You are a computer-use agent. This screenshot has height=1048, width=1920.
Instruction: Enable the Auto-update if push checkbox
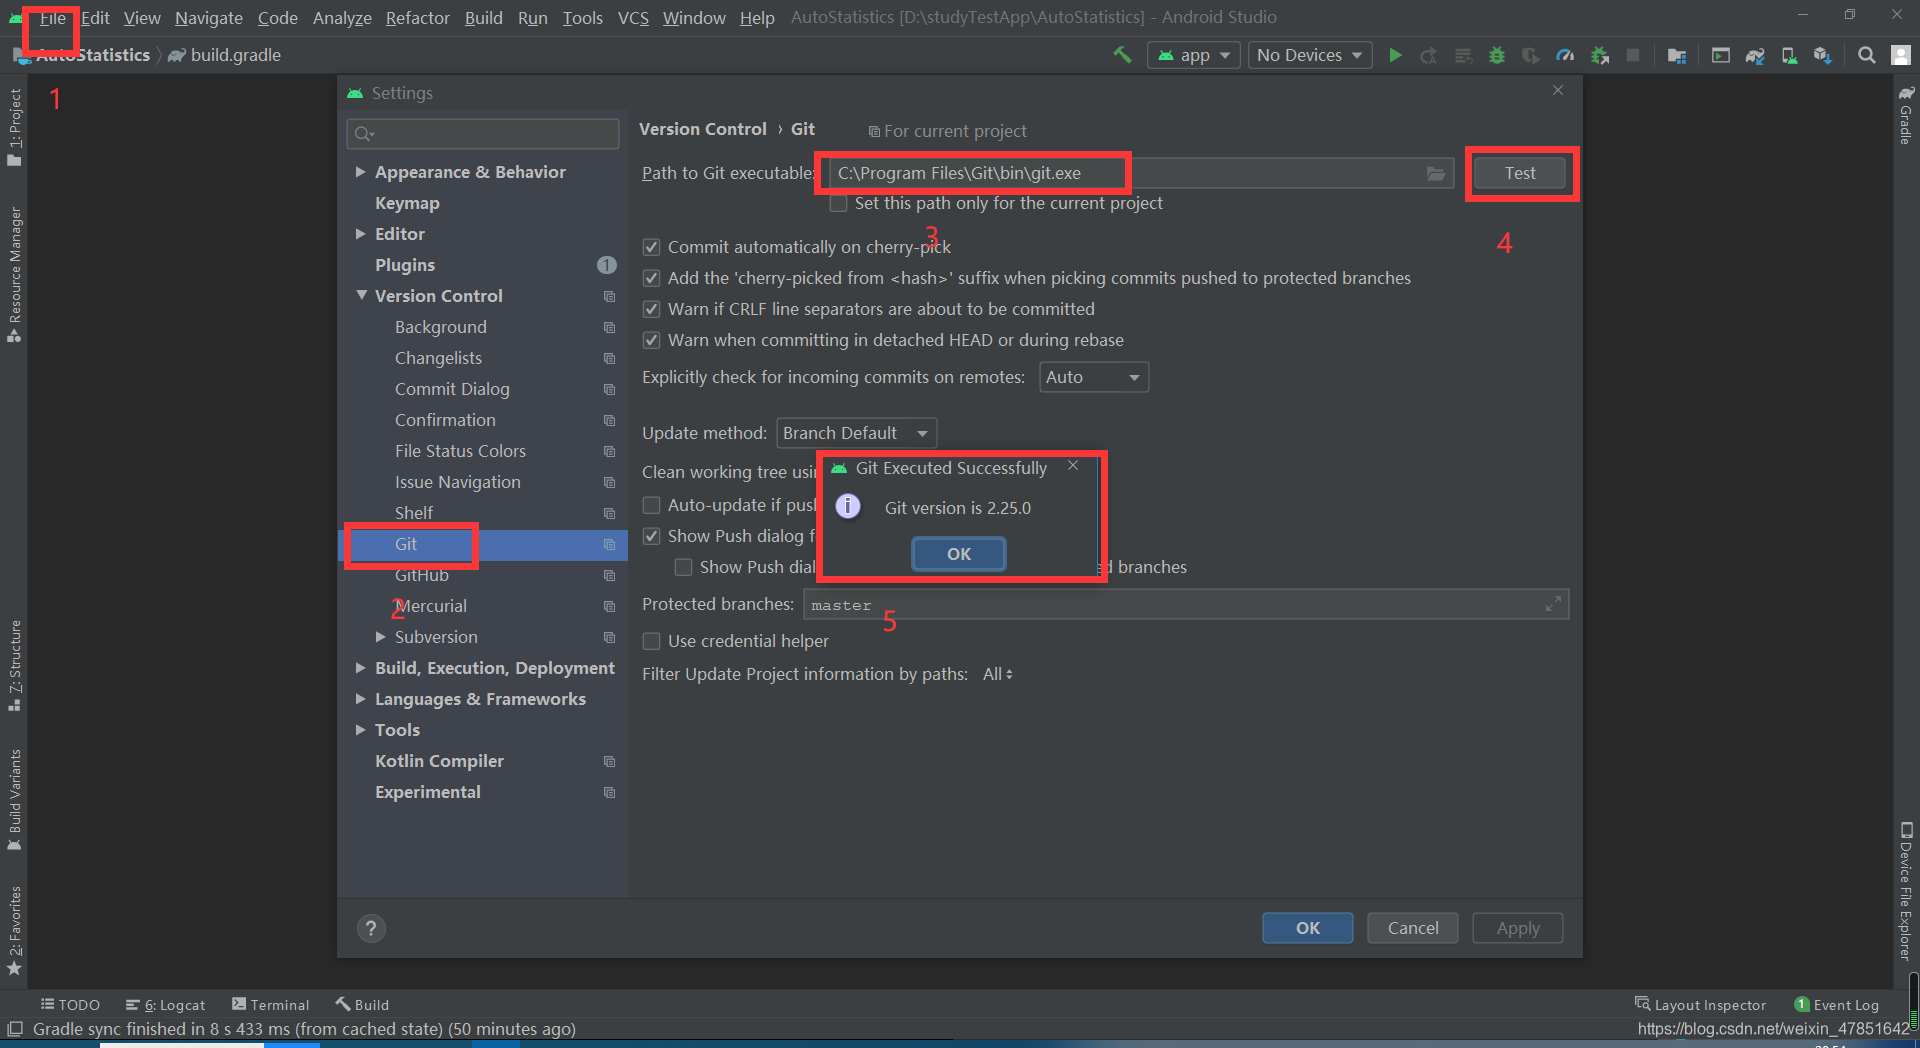[651, 505]
